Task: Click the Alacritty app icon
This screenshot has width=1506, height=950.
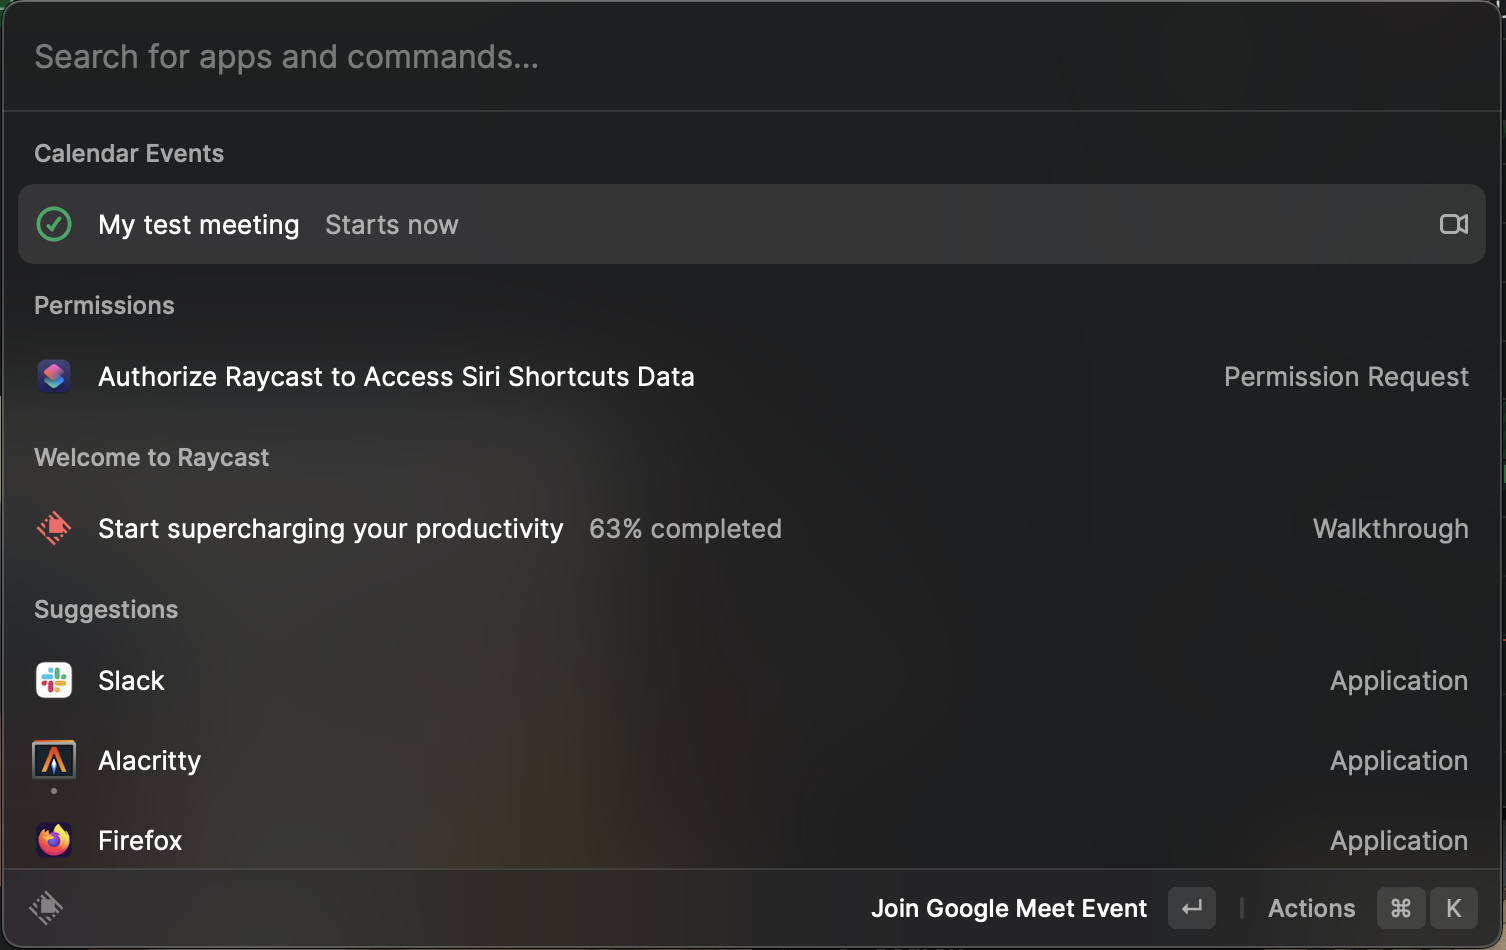Action: (x=54, y=760)
